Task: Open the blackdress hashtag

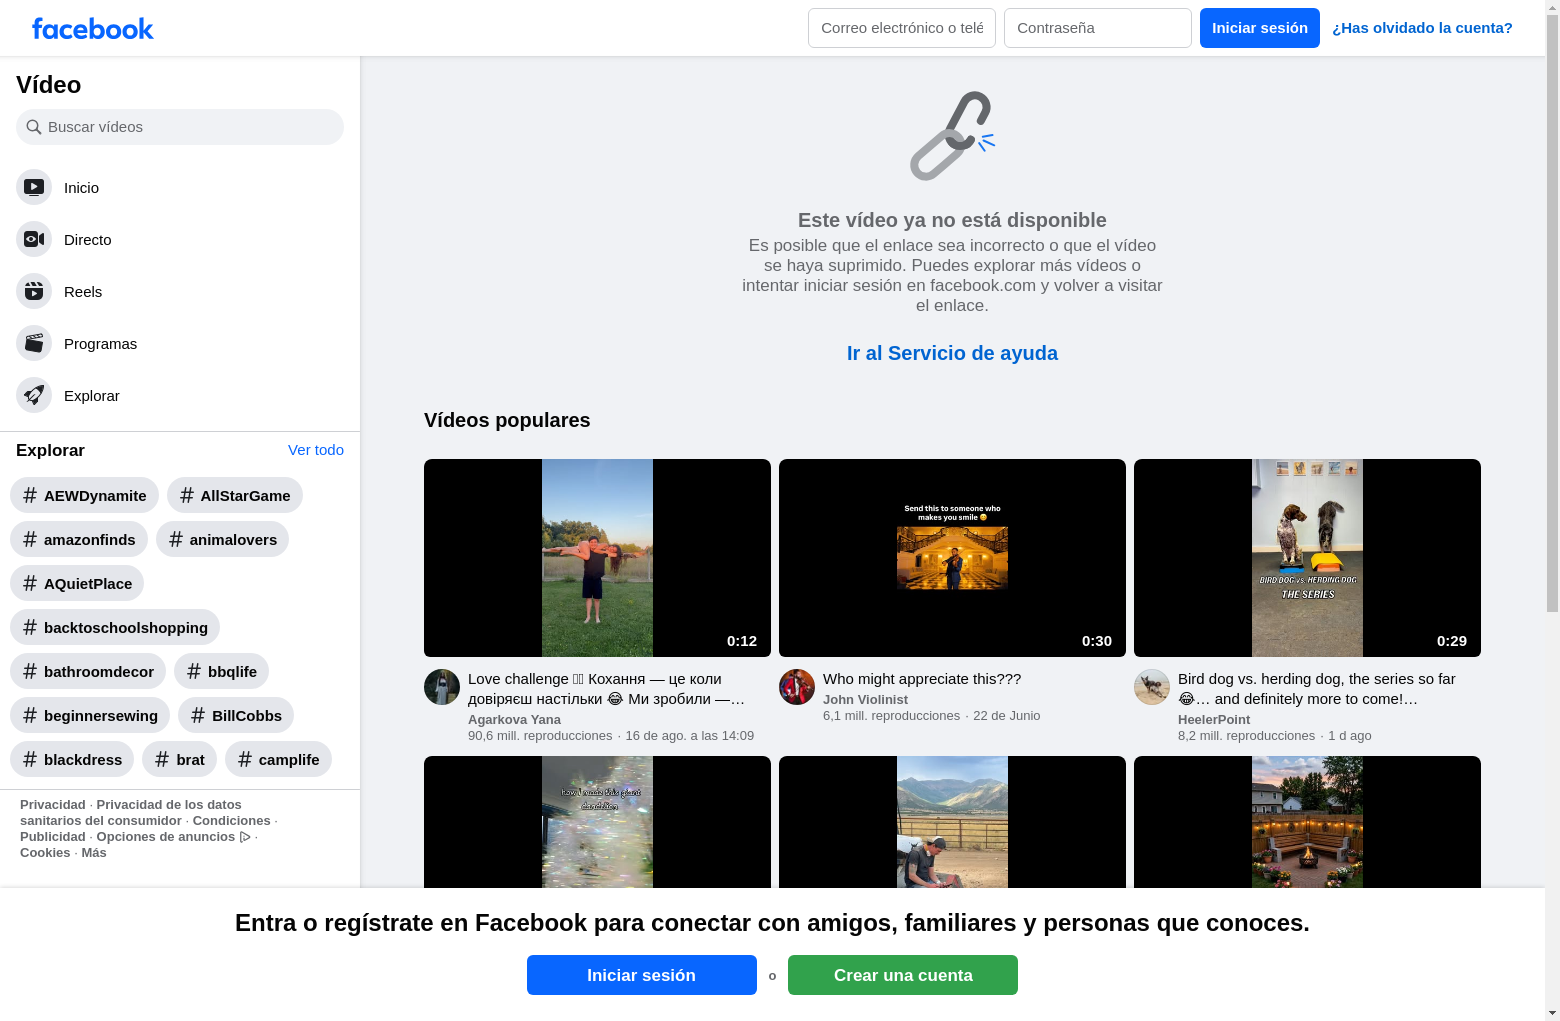Action: pos(72,759)
